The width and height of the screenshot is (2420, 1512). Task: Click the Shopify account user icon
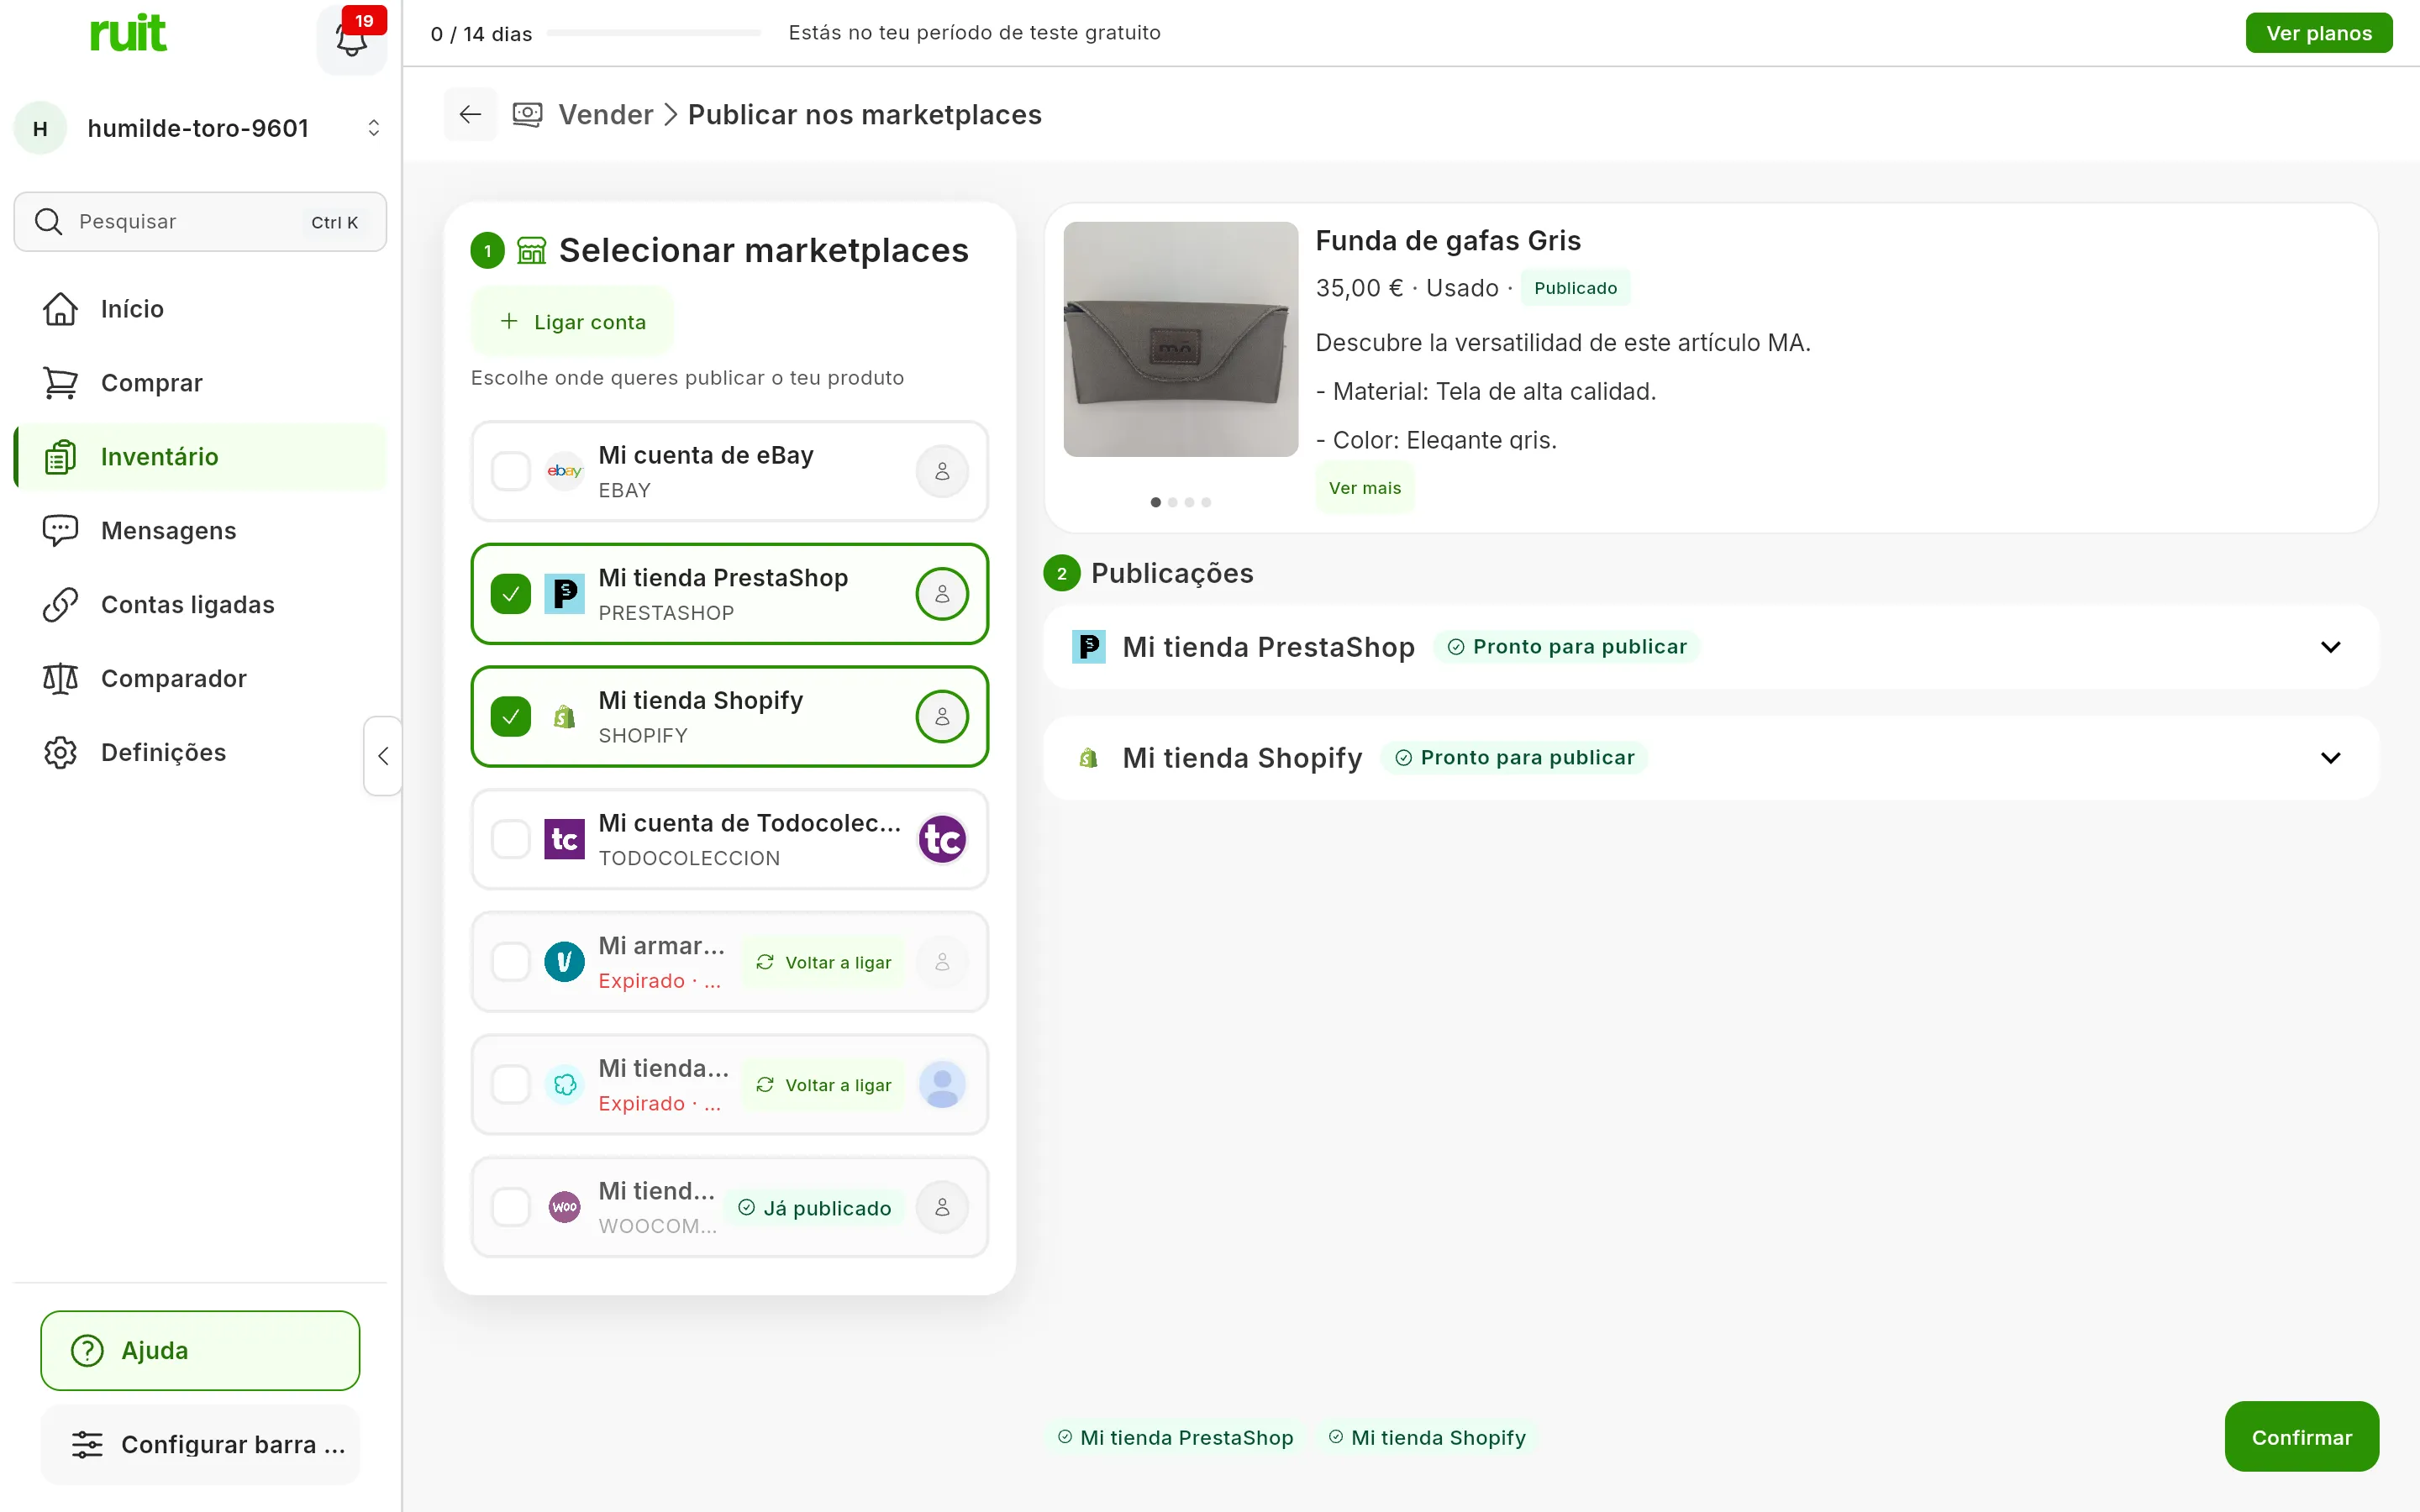coord(942,717)
